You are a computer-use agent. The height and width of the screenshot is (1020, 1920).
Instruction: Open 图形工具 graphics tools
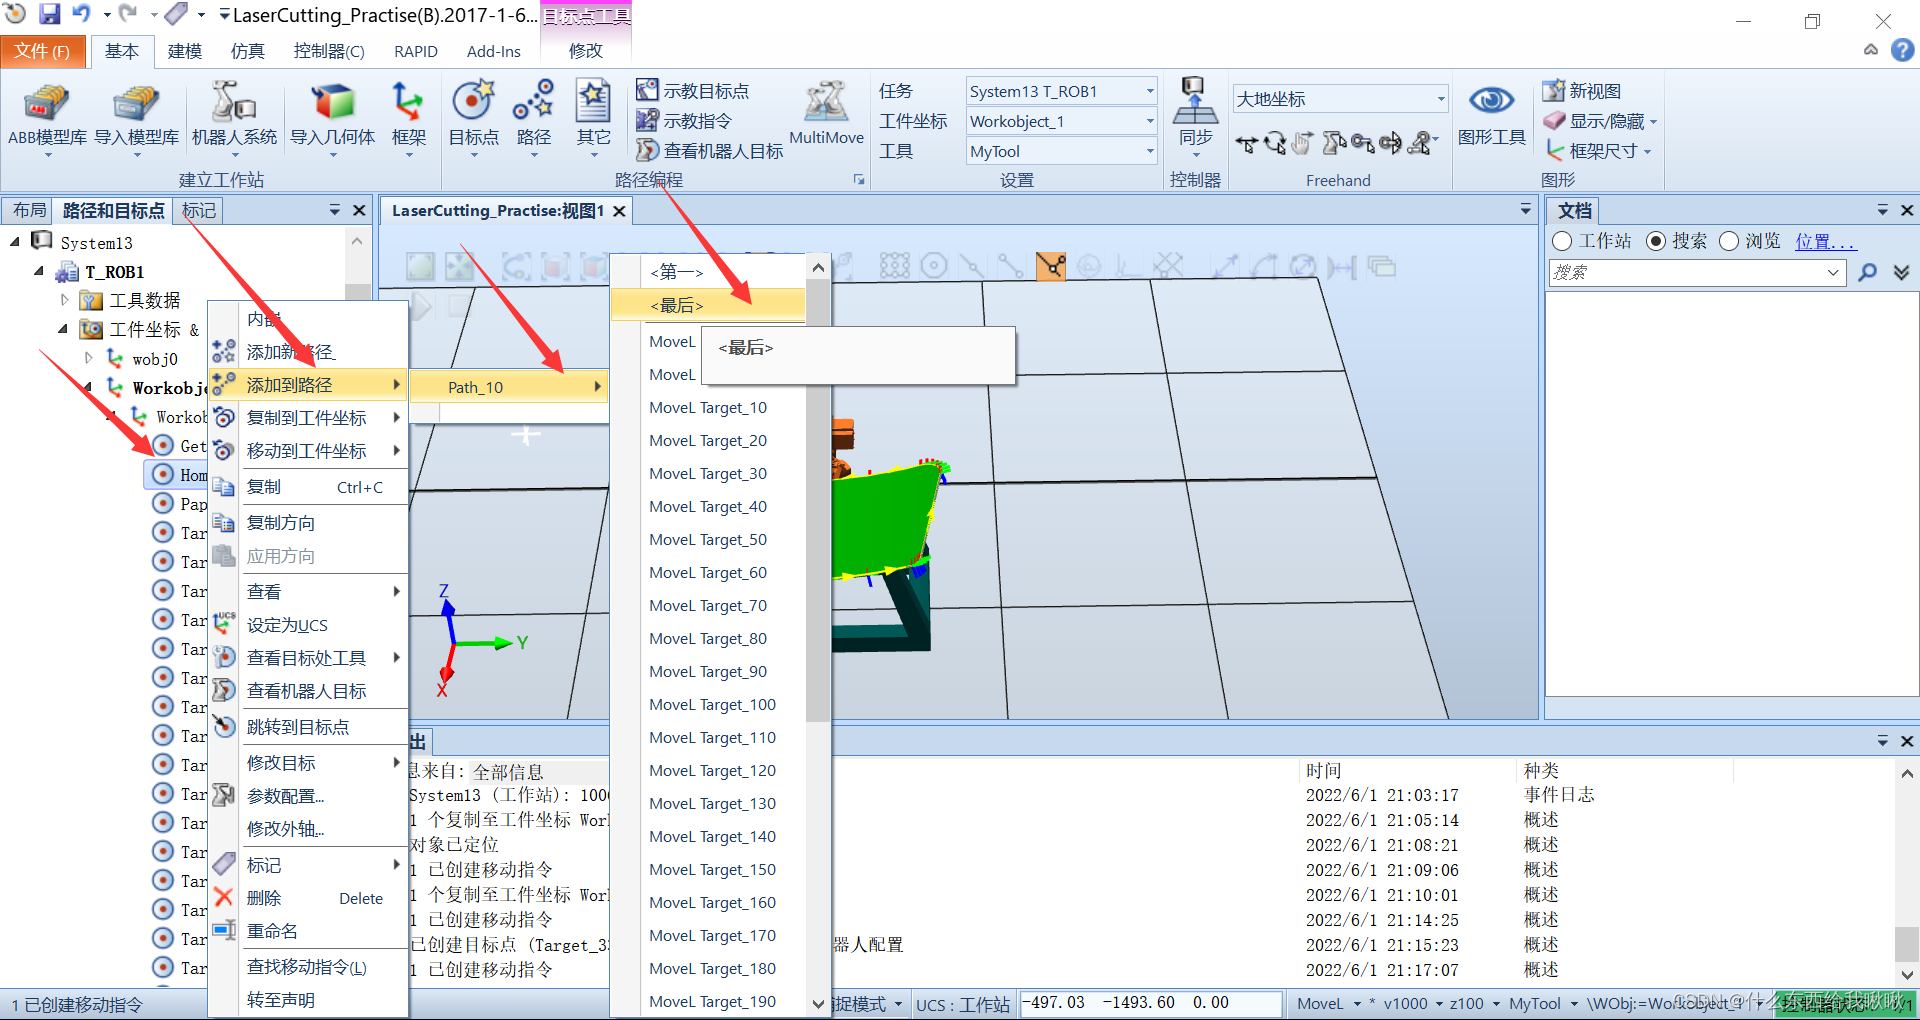pos(1491,117)
